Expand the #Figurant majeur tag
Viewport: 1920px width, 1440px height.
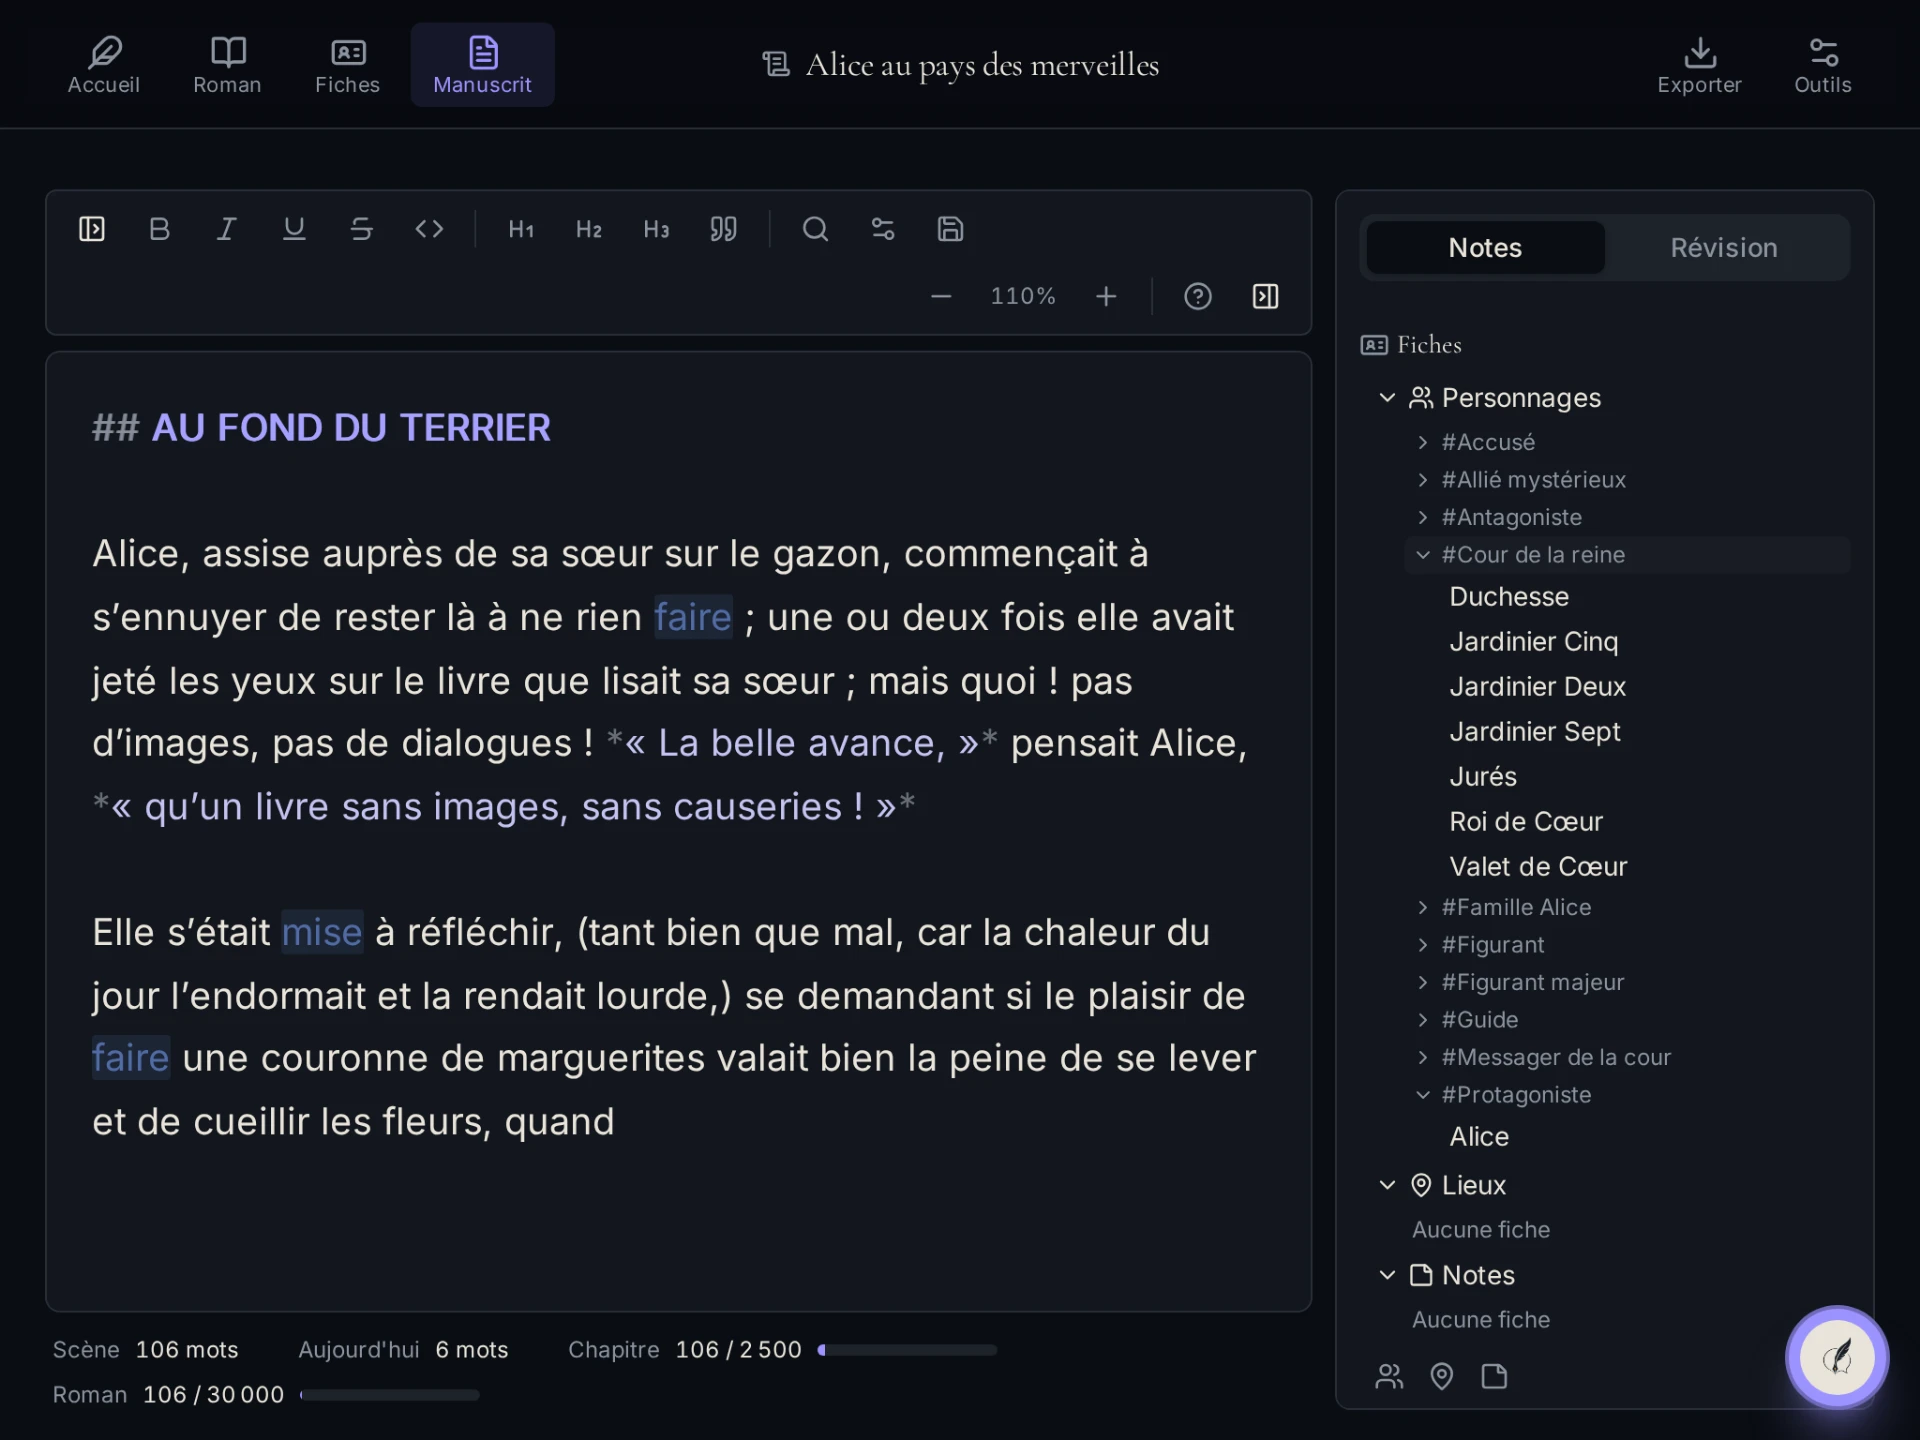[1423, 982]
